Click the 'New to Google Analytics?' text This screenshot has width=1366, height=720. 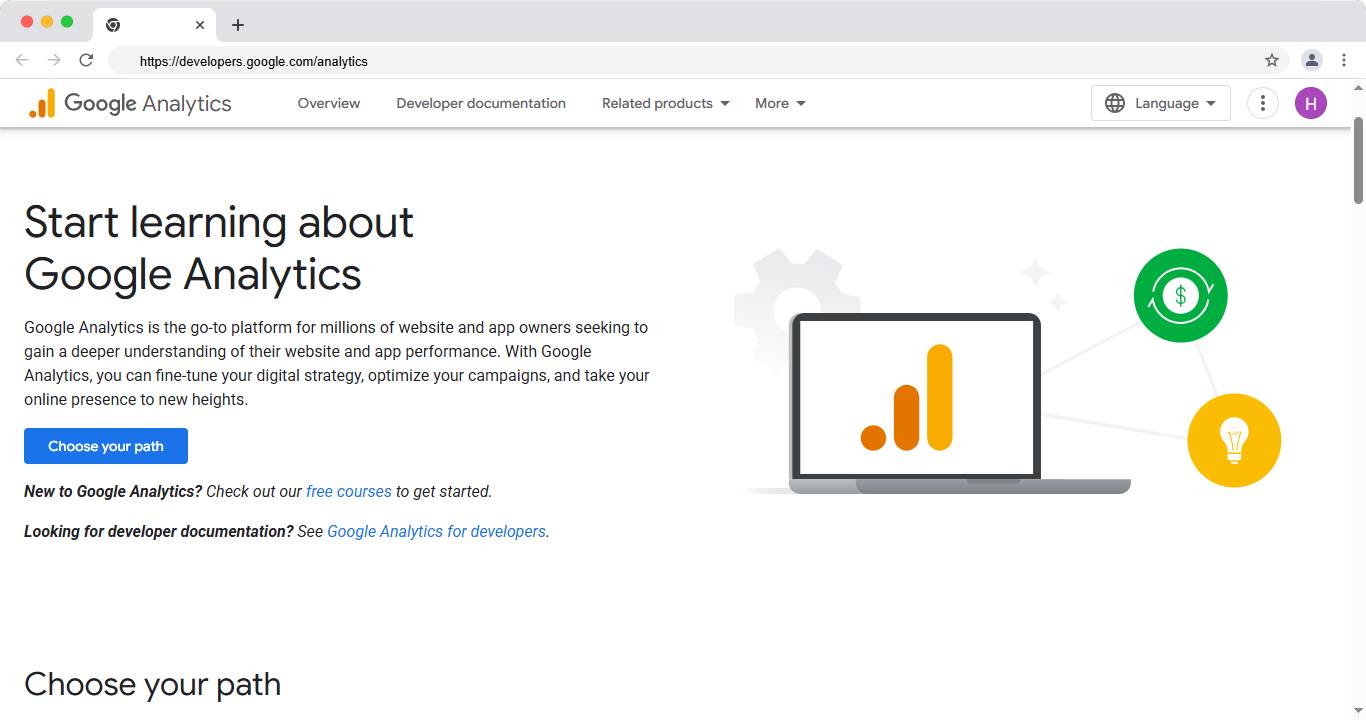pyautogui.click(x=113, y=491)
